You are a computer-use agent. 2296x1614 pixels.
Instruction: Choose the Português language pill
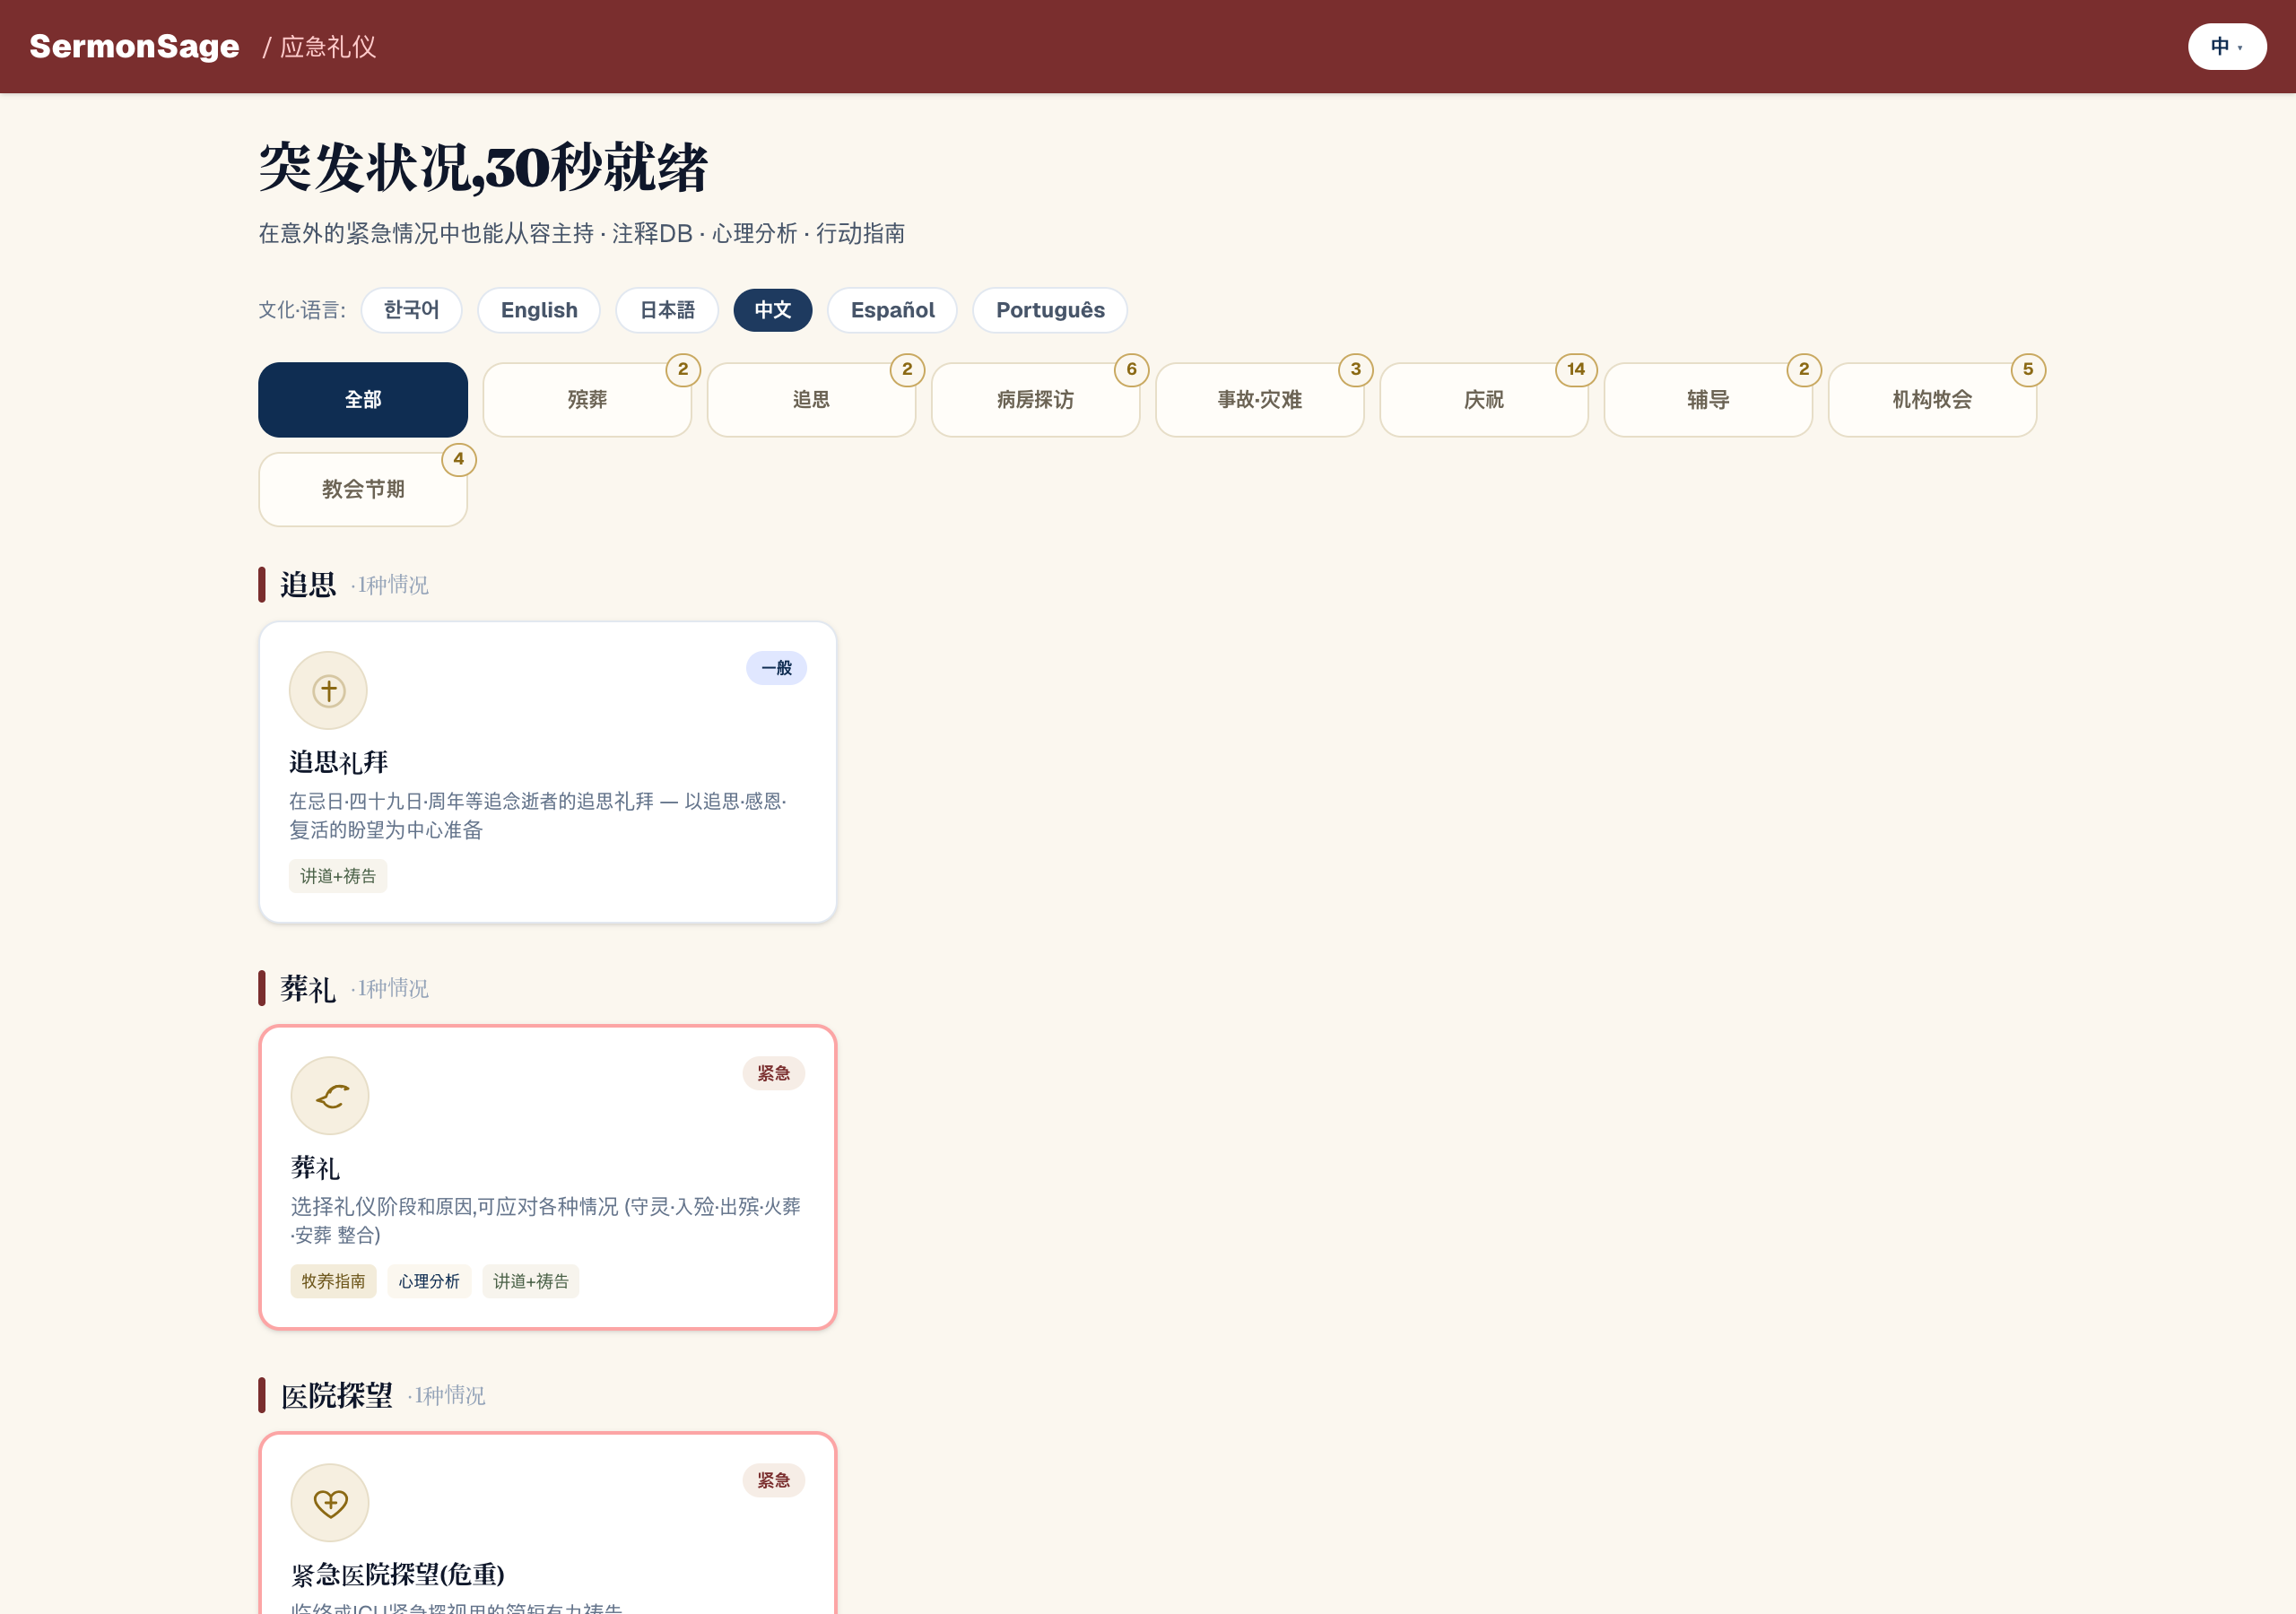click(1050, 310)
